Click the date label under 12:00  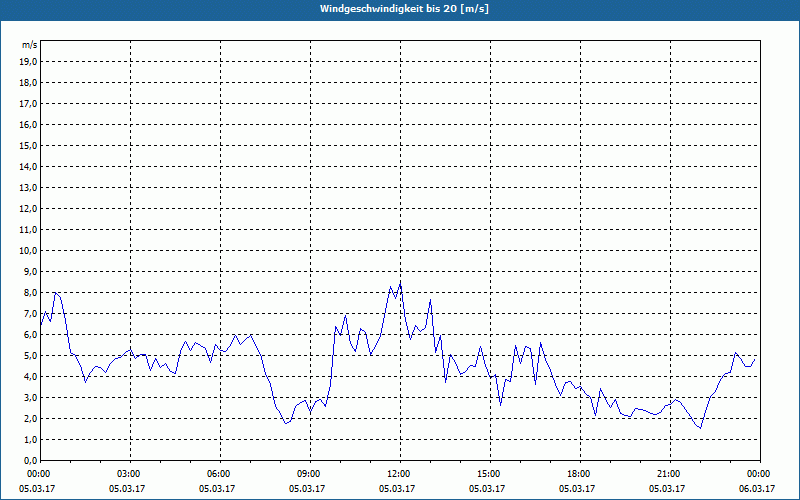(x=396, y=489)
